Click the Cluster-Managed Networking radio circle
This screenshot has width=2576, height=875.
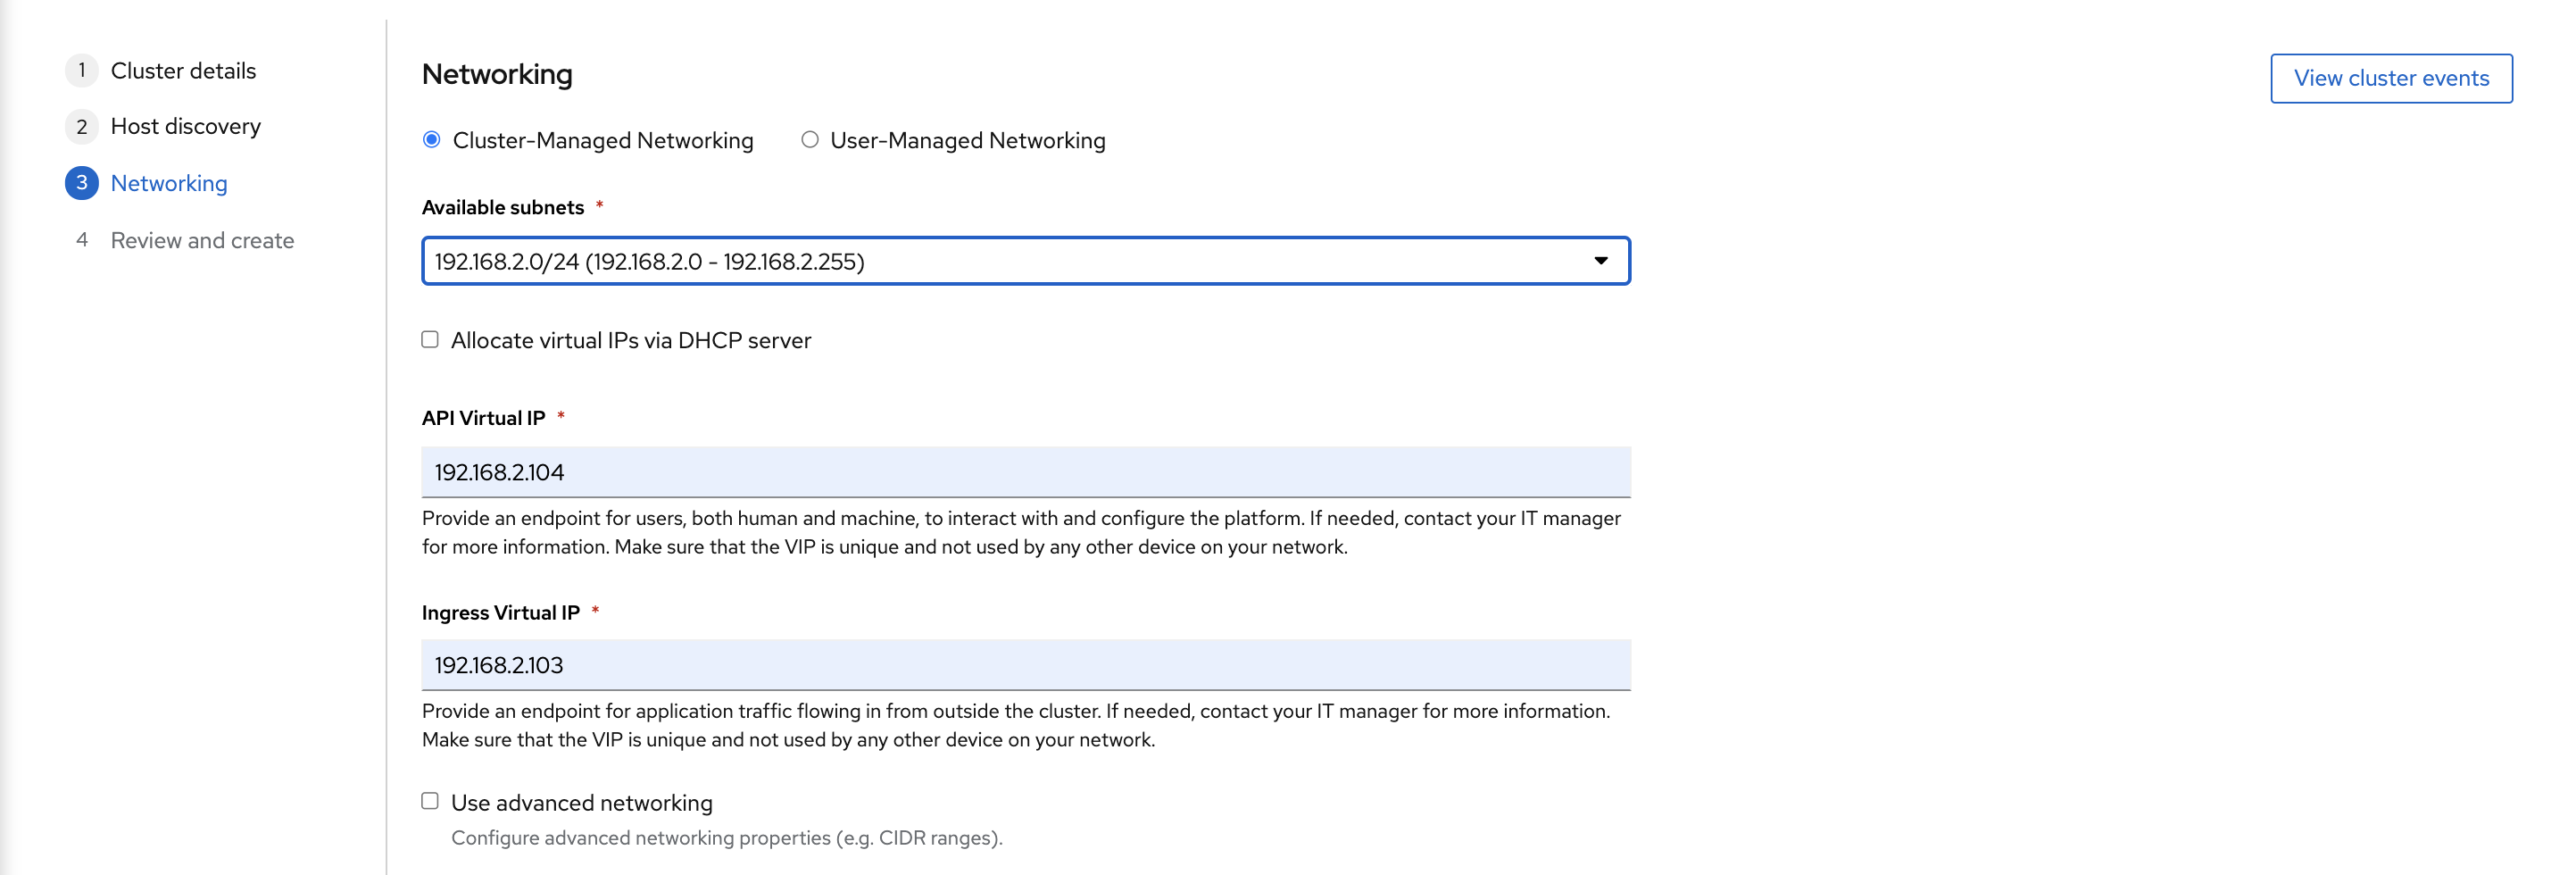tap(431, 141)
